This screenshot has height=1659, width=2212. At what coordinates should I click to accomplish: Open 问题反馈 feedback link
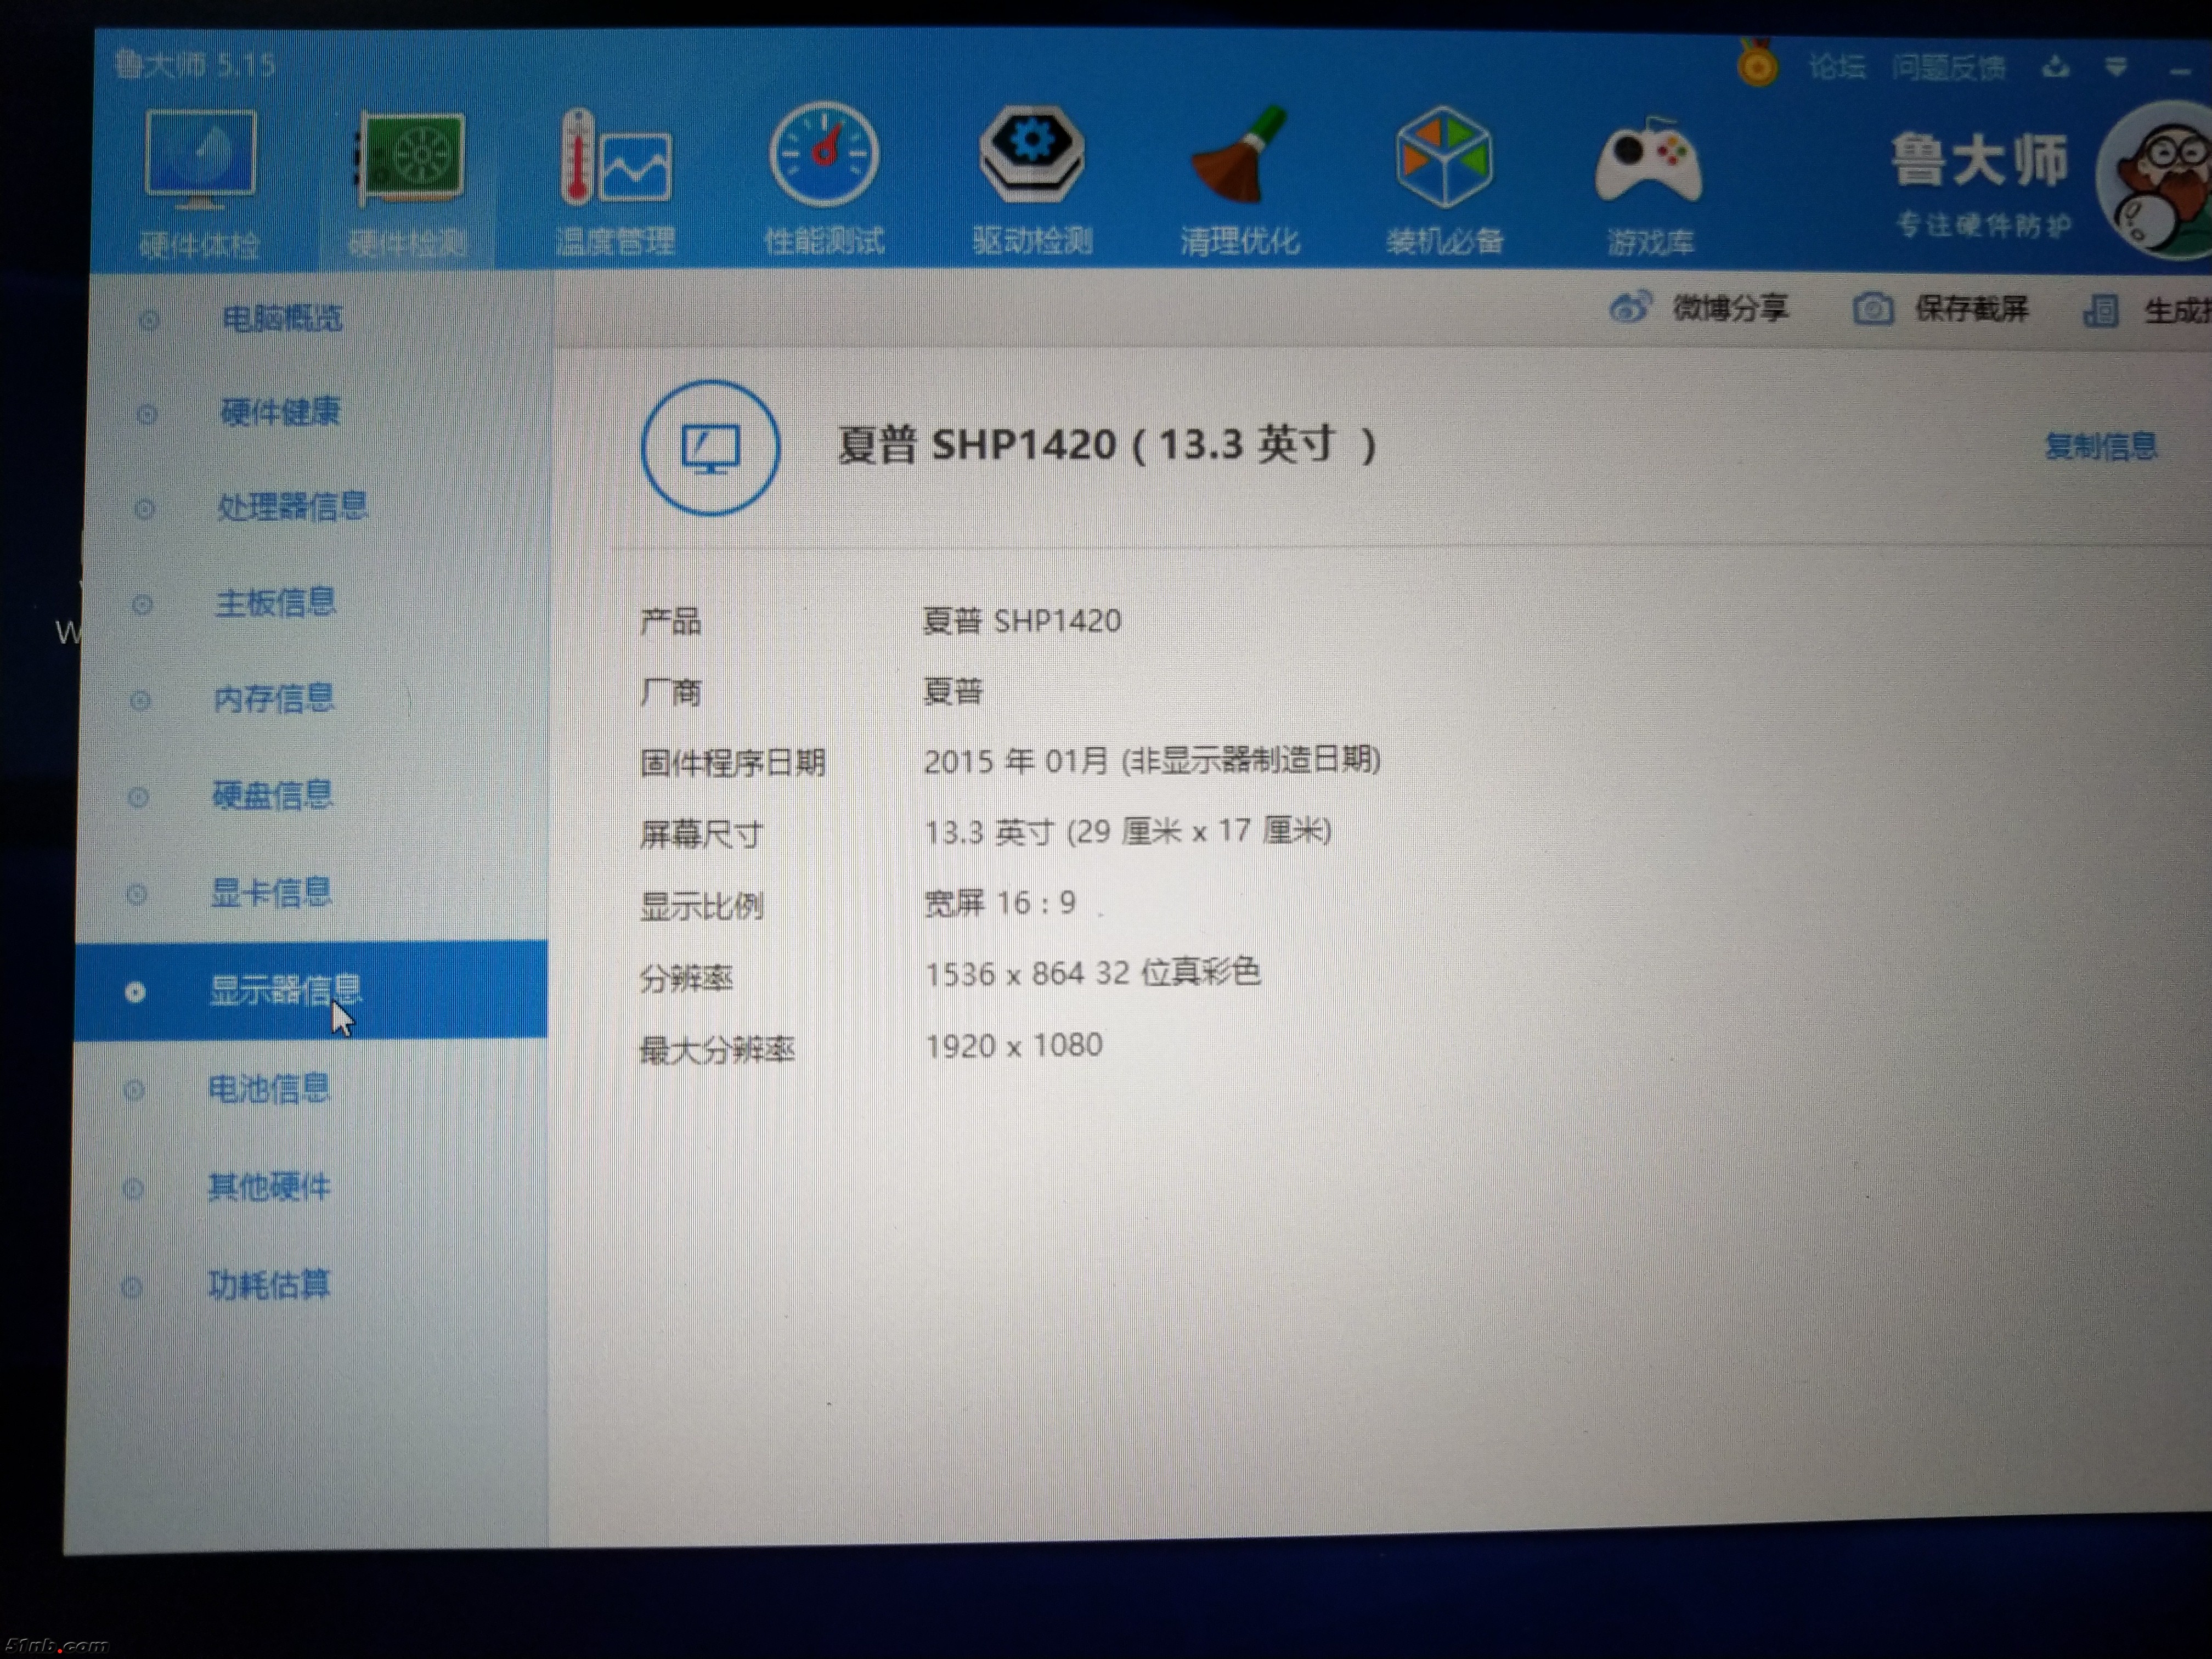click(1948, 68)
